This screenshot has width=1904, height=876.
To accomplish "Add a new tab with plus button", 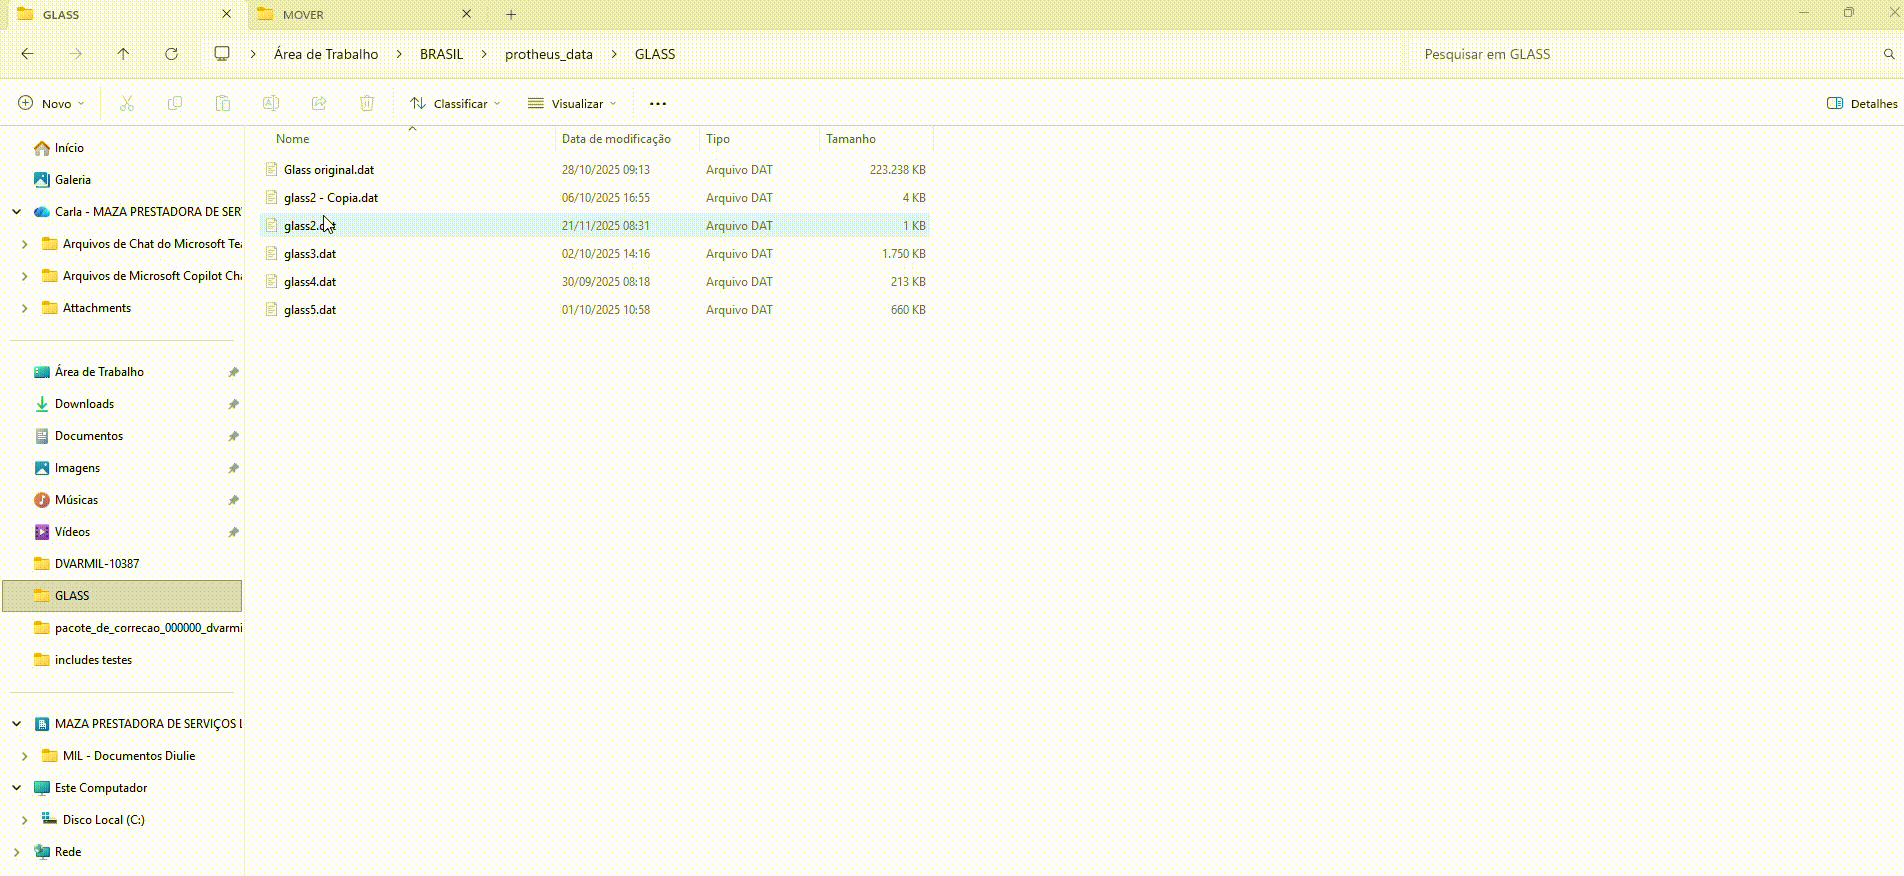I will [511, 14].
